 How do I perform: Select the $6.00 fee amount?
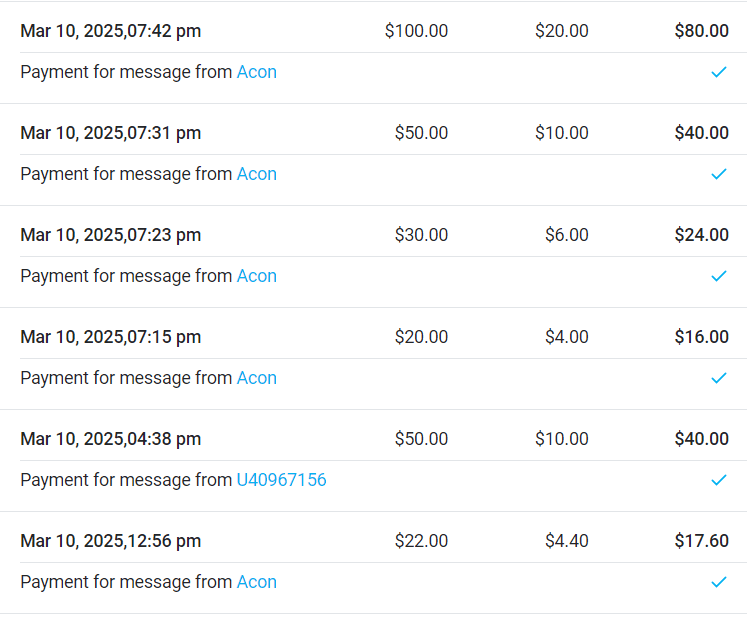coord(566,235)
